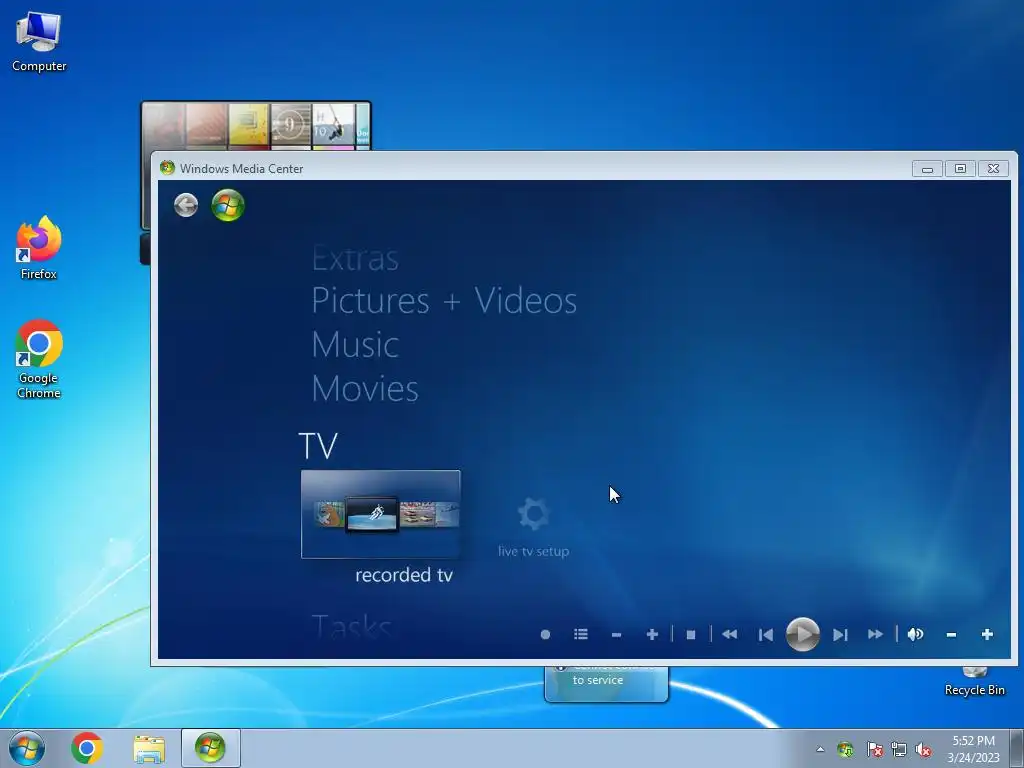Maximize the Windows Media Center window
The image size is (1024, 768).
tap(961, 168)
